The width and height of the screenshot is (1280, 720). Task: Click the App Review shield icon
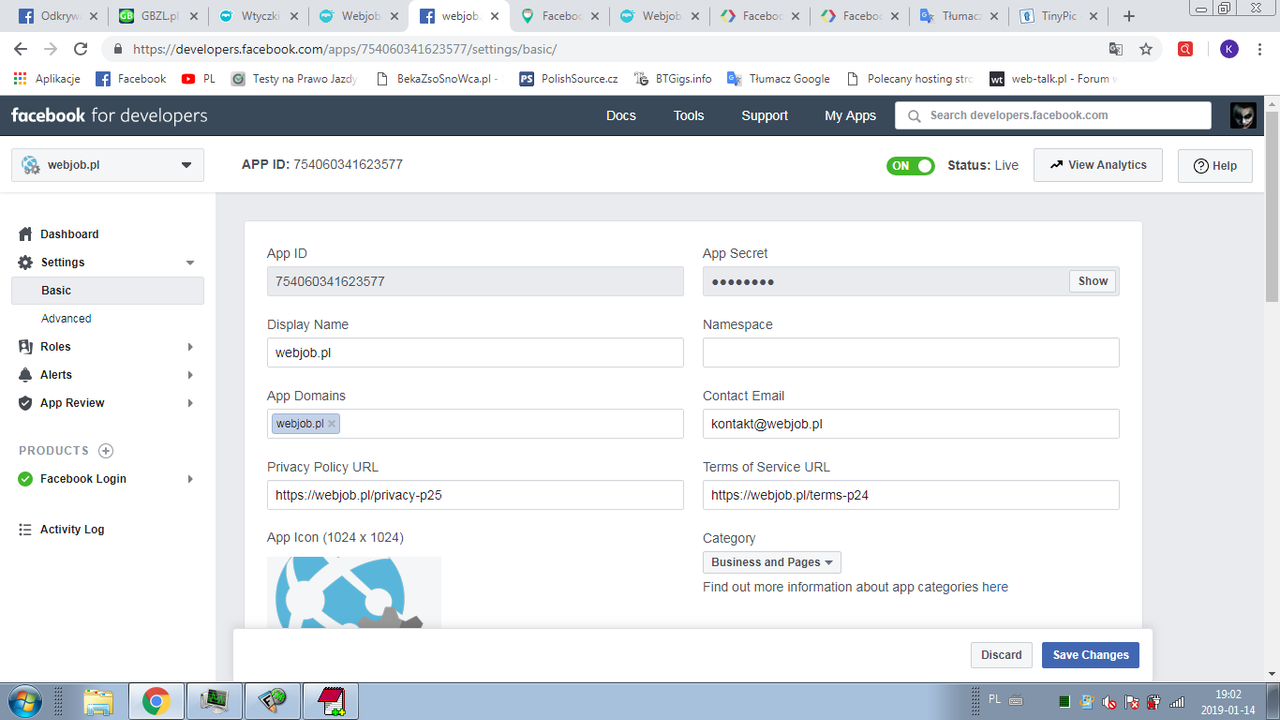[x=26, y=403]
